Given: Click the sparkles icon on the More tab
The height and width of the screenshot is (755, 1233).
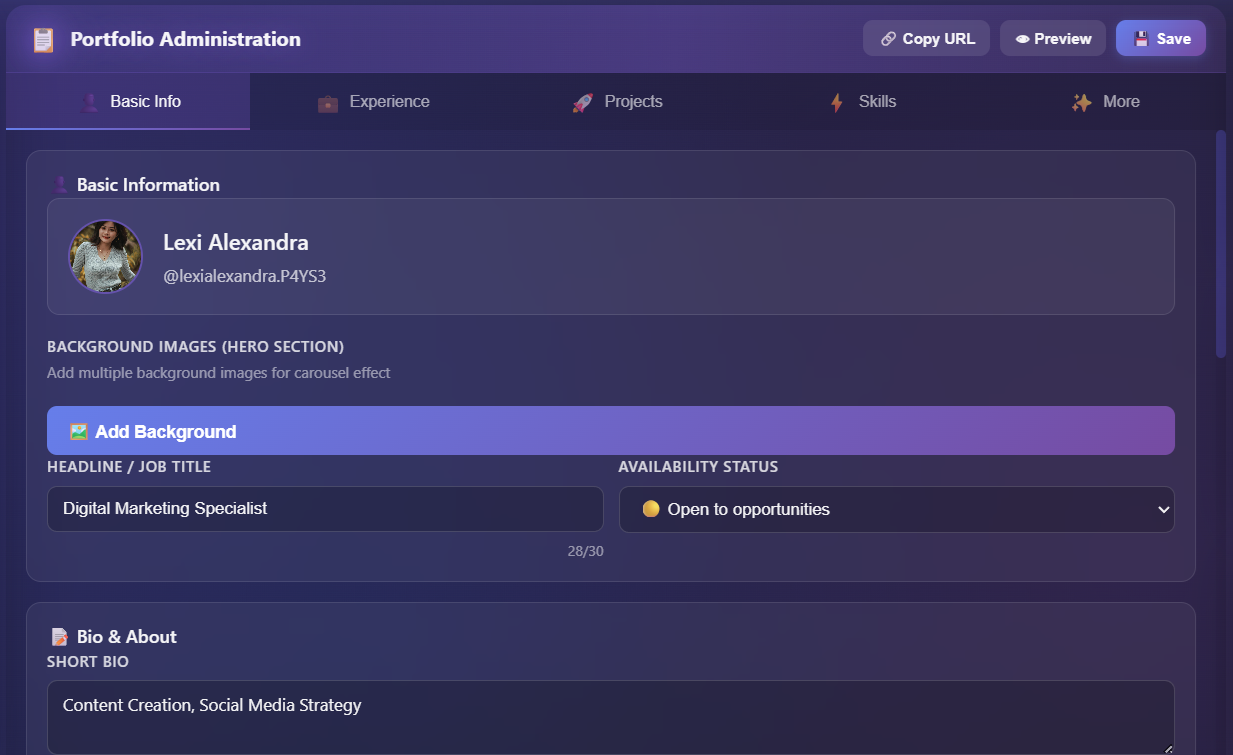Looking at the screenshot, I should [1080, 101].
